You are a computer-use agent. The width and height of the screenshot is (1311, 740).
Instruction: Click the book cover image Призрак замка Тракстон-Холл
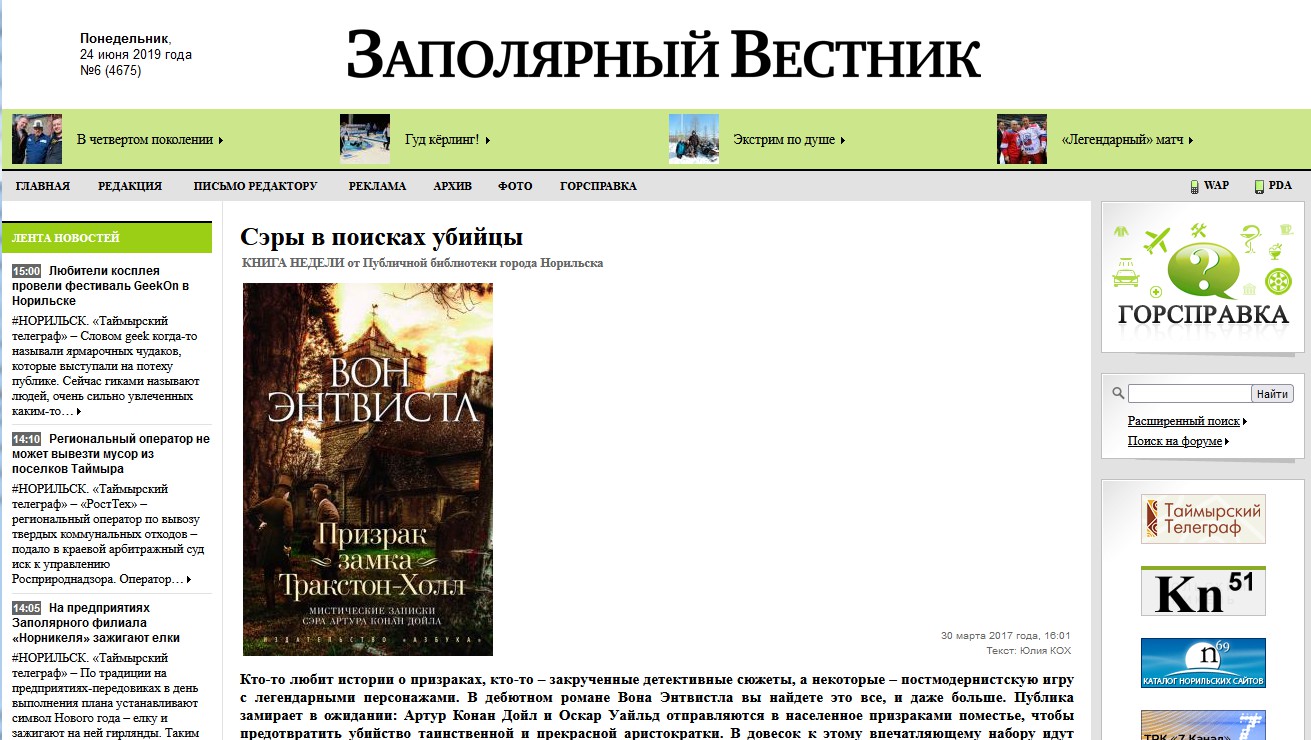pyautogui.click(x=368, y=469)
